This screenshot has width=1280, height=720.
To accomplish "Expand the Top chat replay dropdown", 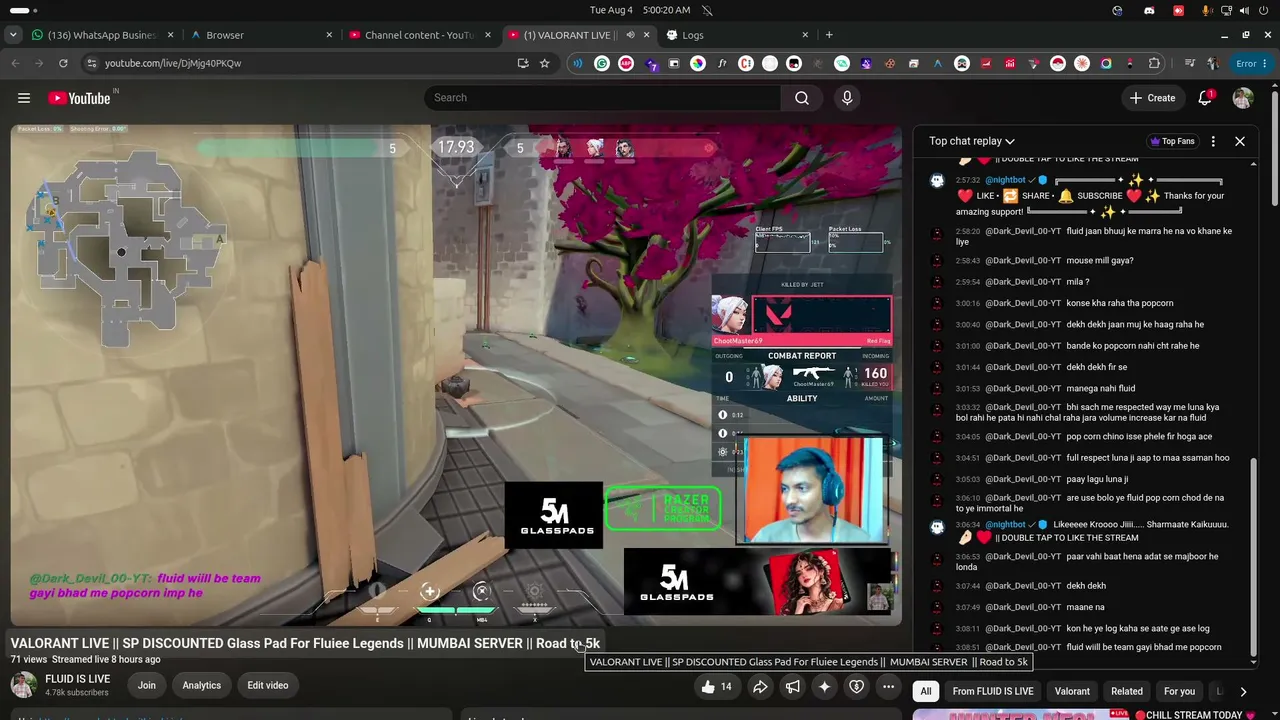I will click(x=972, y=141).
